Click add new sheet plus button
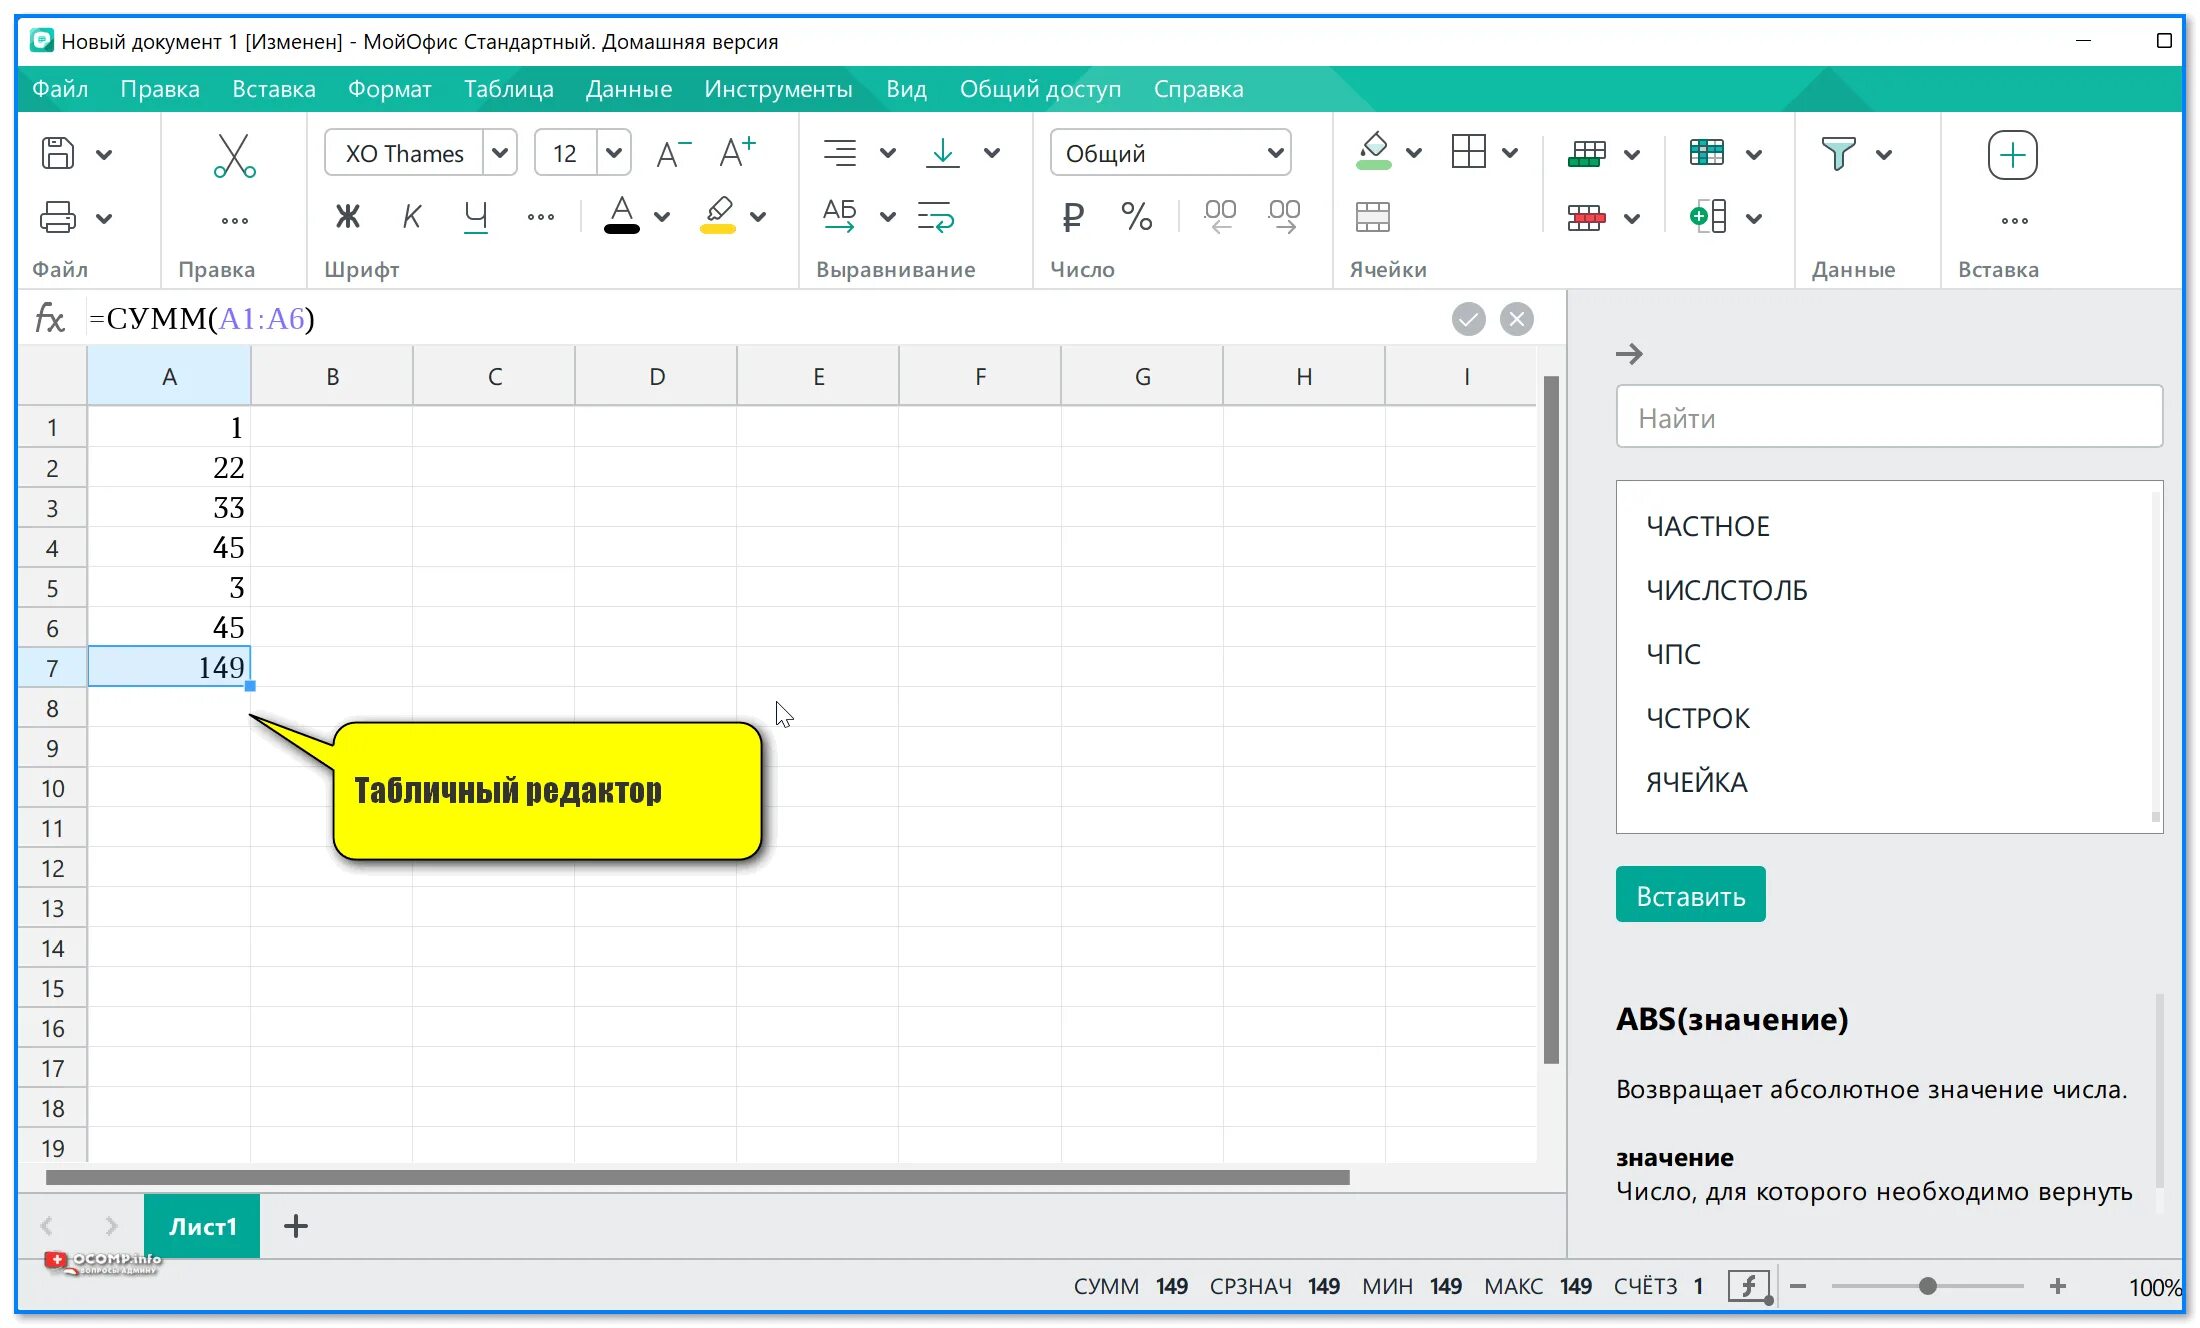Image resolution: width=2200 pixels, height=1328 pixels. pos(295,1226)
